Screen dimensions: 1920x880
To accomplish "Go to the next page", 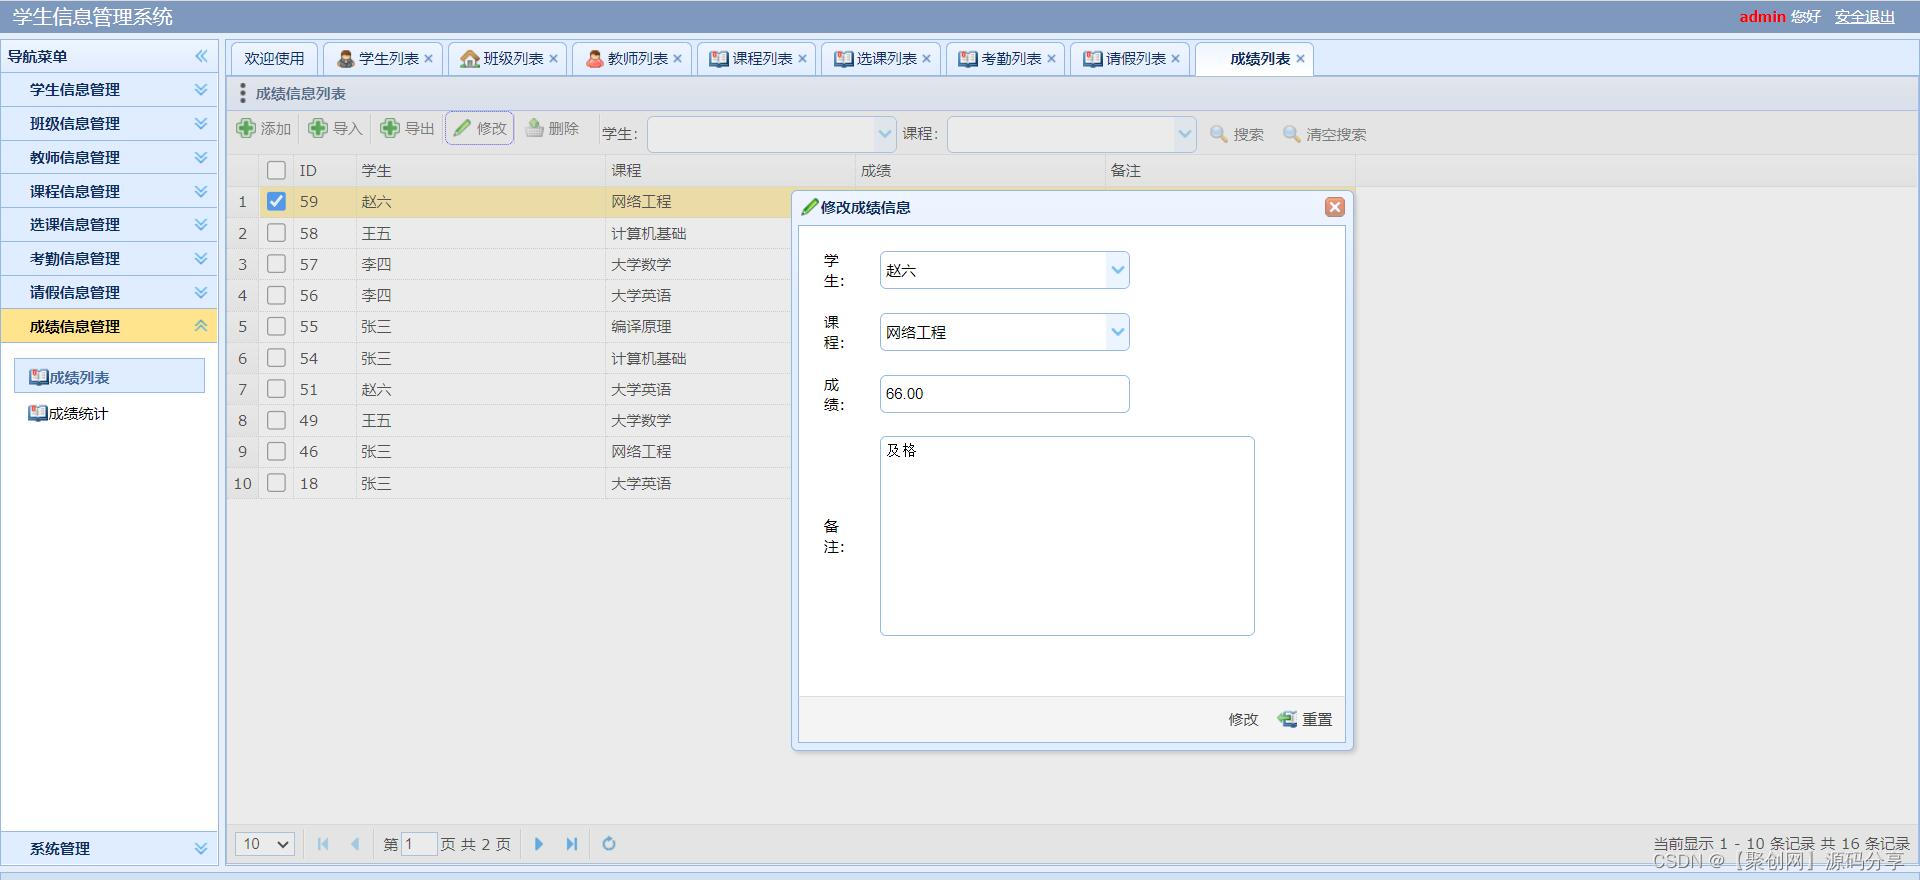I will (x=539, y=844).
